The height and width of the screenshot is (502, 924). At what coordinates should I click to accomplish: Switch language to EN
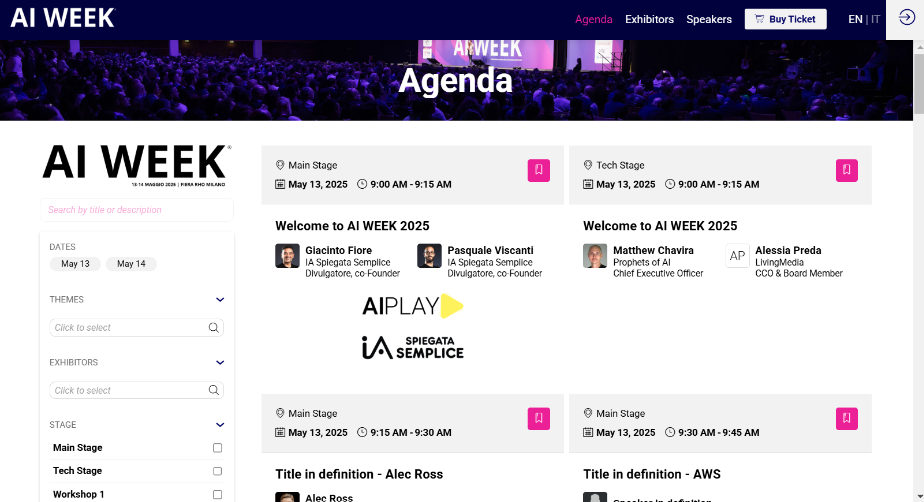click(x=855, y=19)
